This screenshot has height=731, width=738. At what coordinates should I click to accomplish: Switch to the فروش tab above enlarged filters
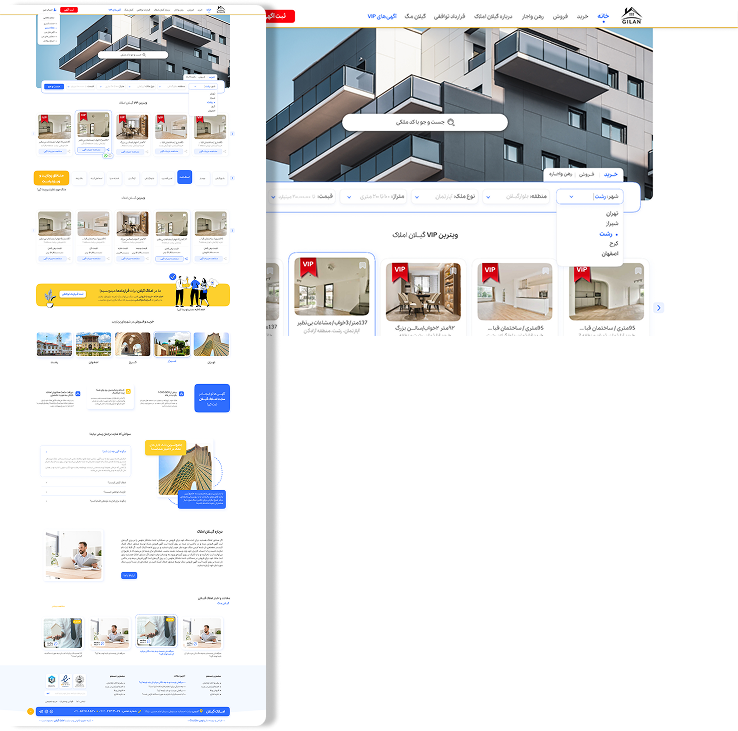(x=587, y=174)
